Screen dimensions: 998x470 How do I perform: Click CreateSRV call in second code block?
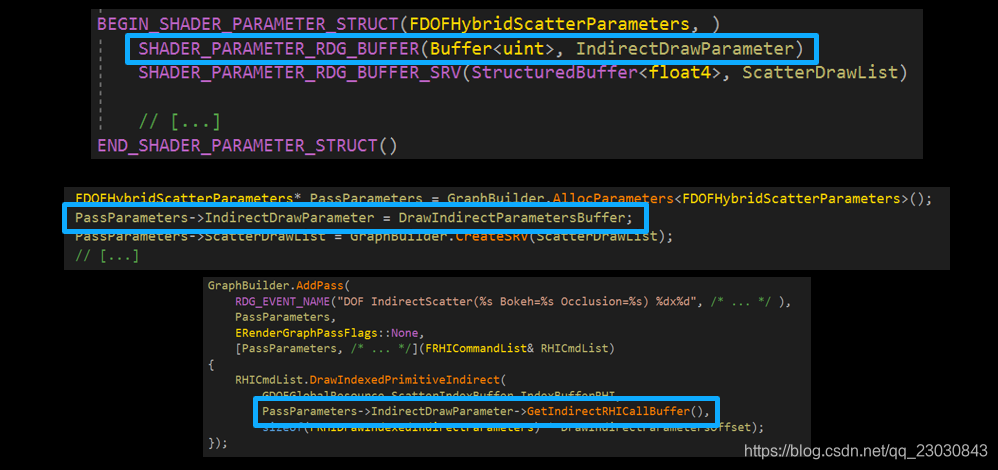491,236
